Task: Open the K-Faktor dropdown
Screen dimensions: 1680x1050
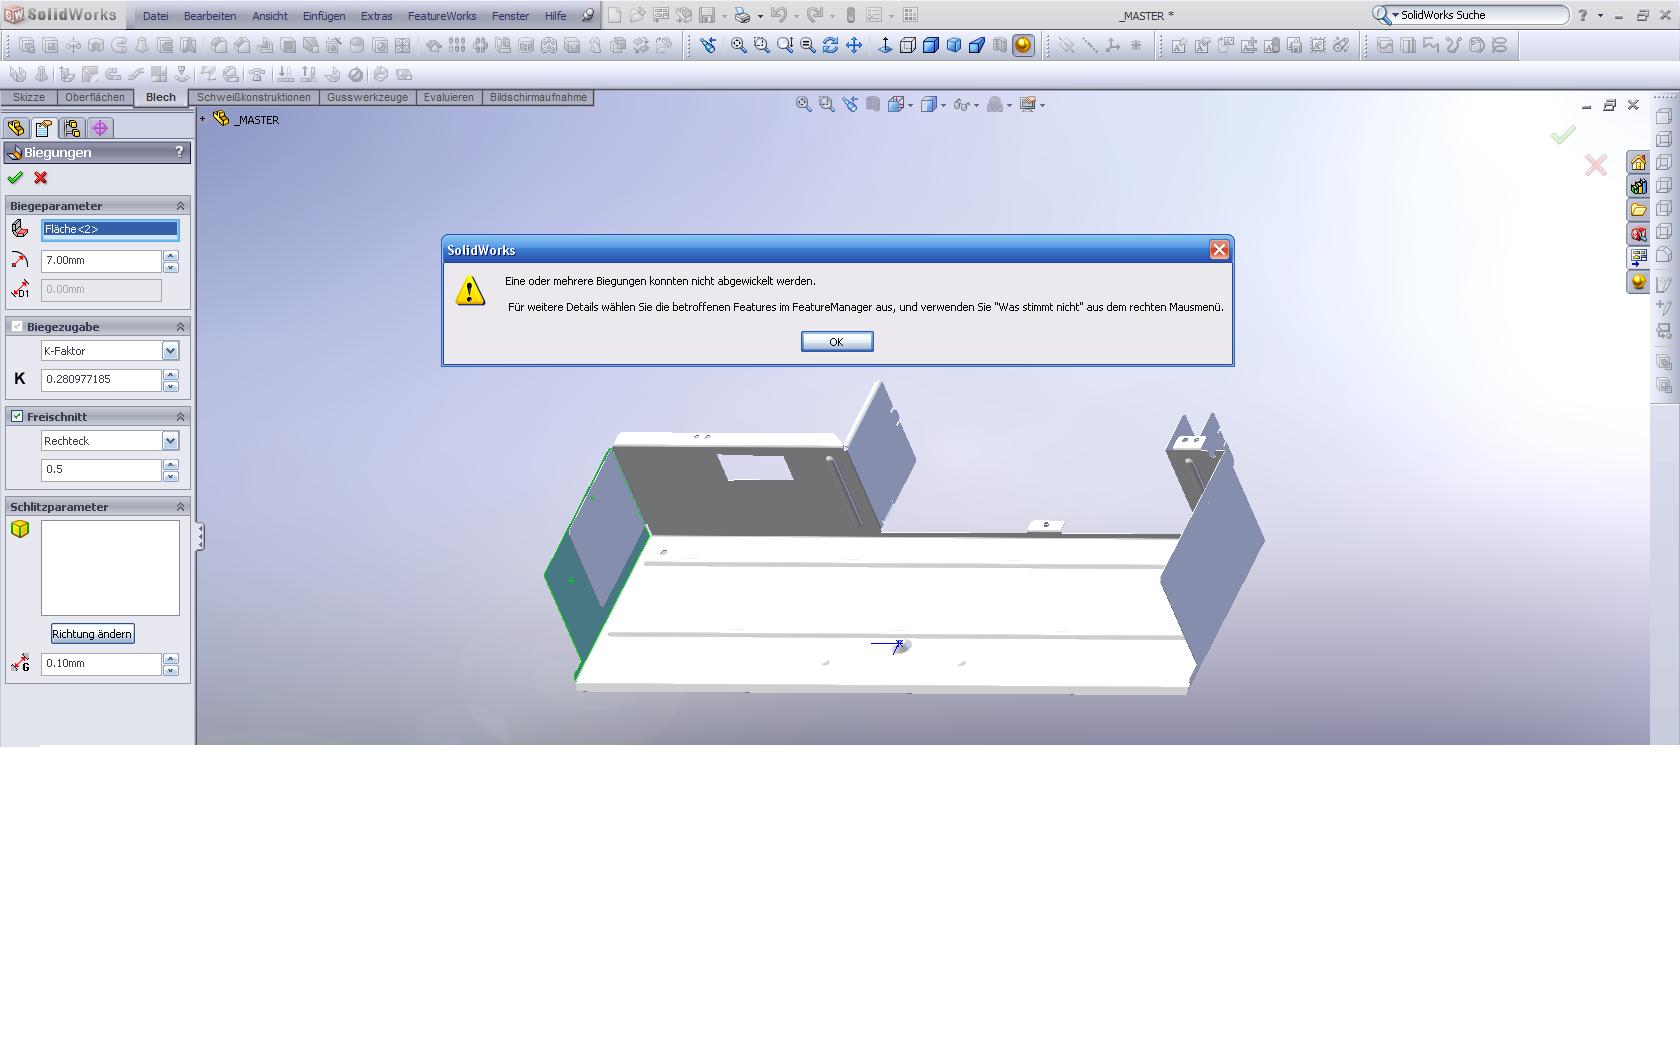Action: click(170, 351)
